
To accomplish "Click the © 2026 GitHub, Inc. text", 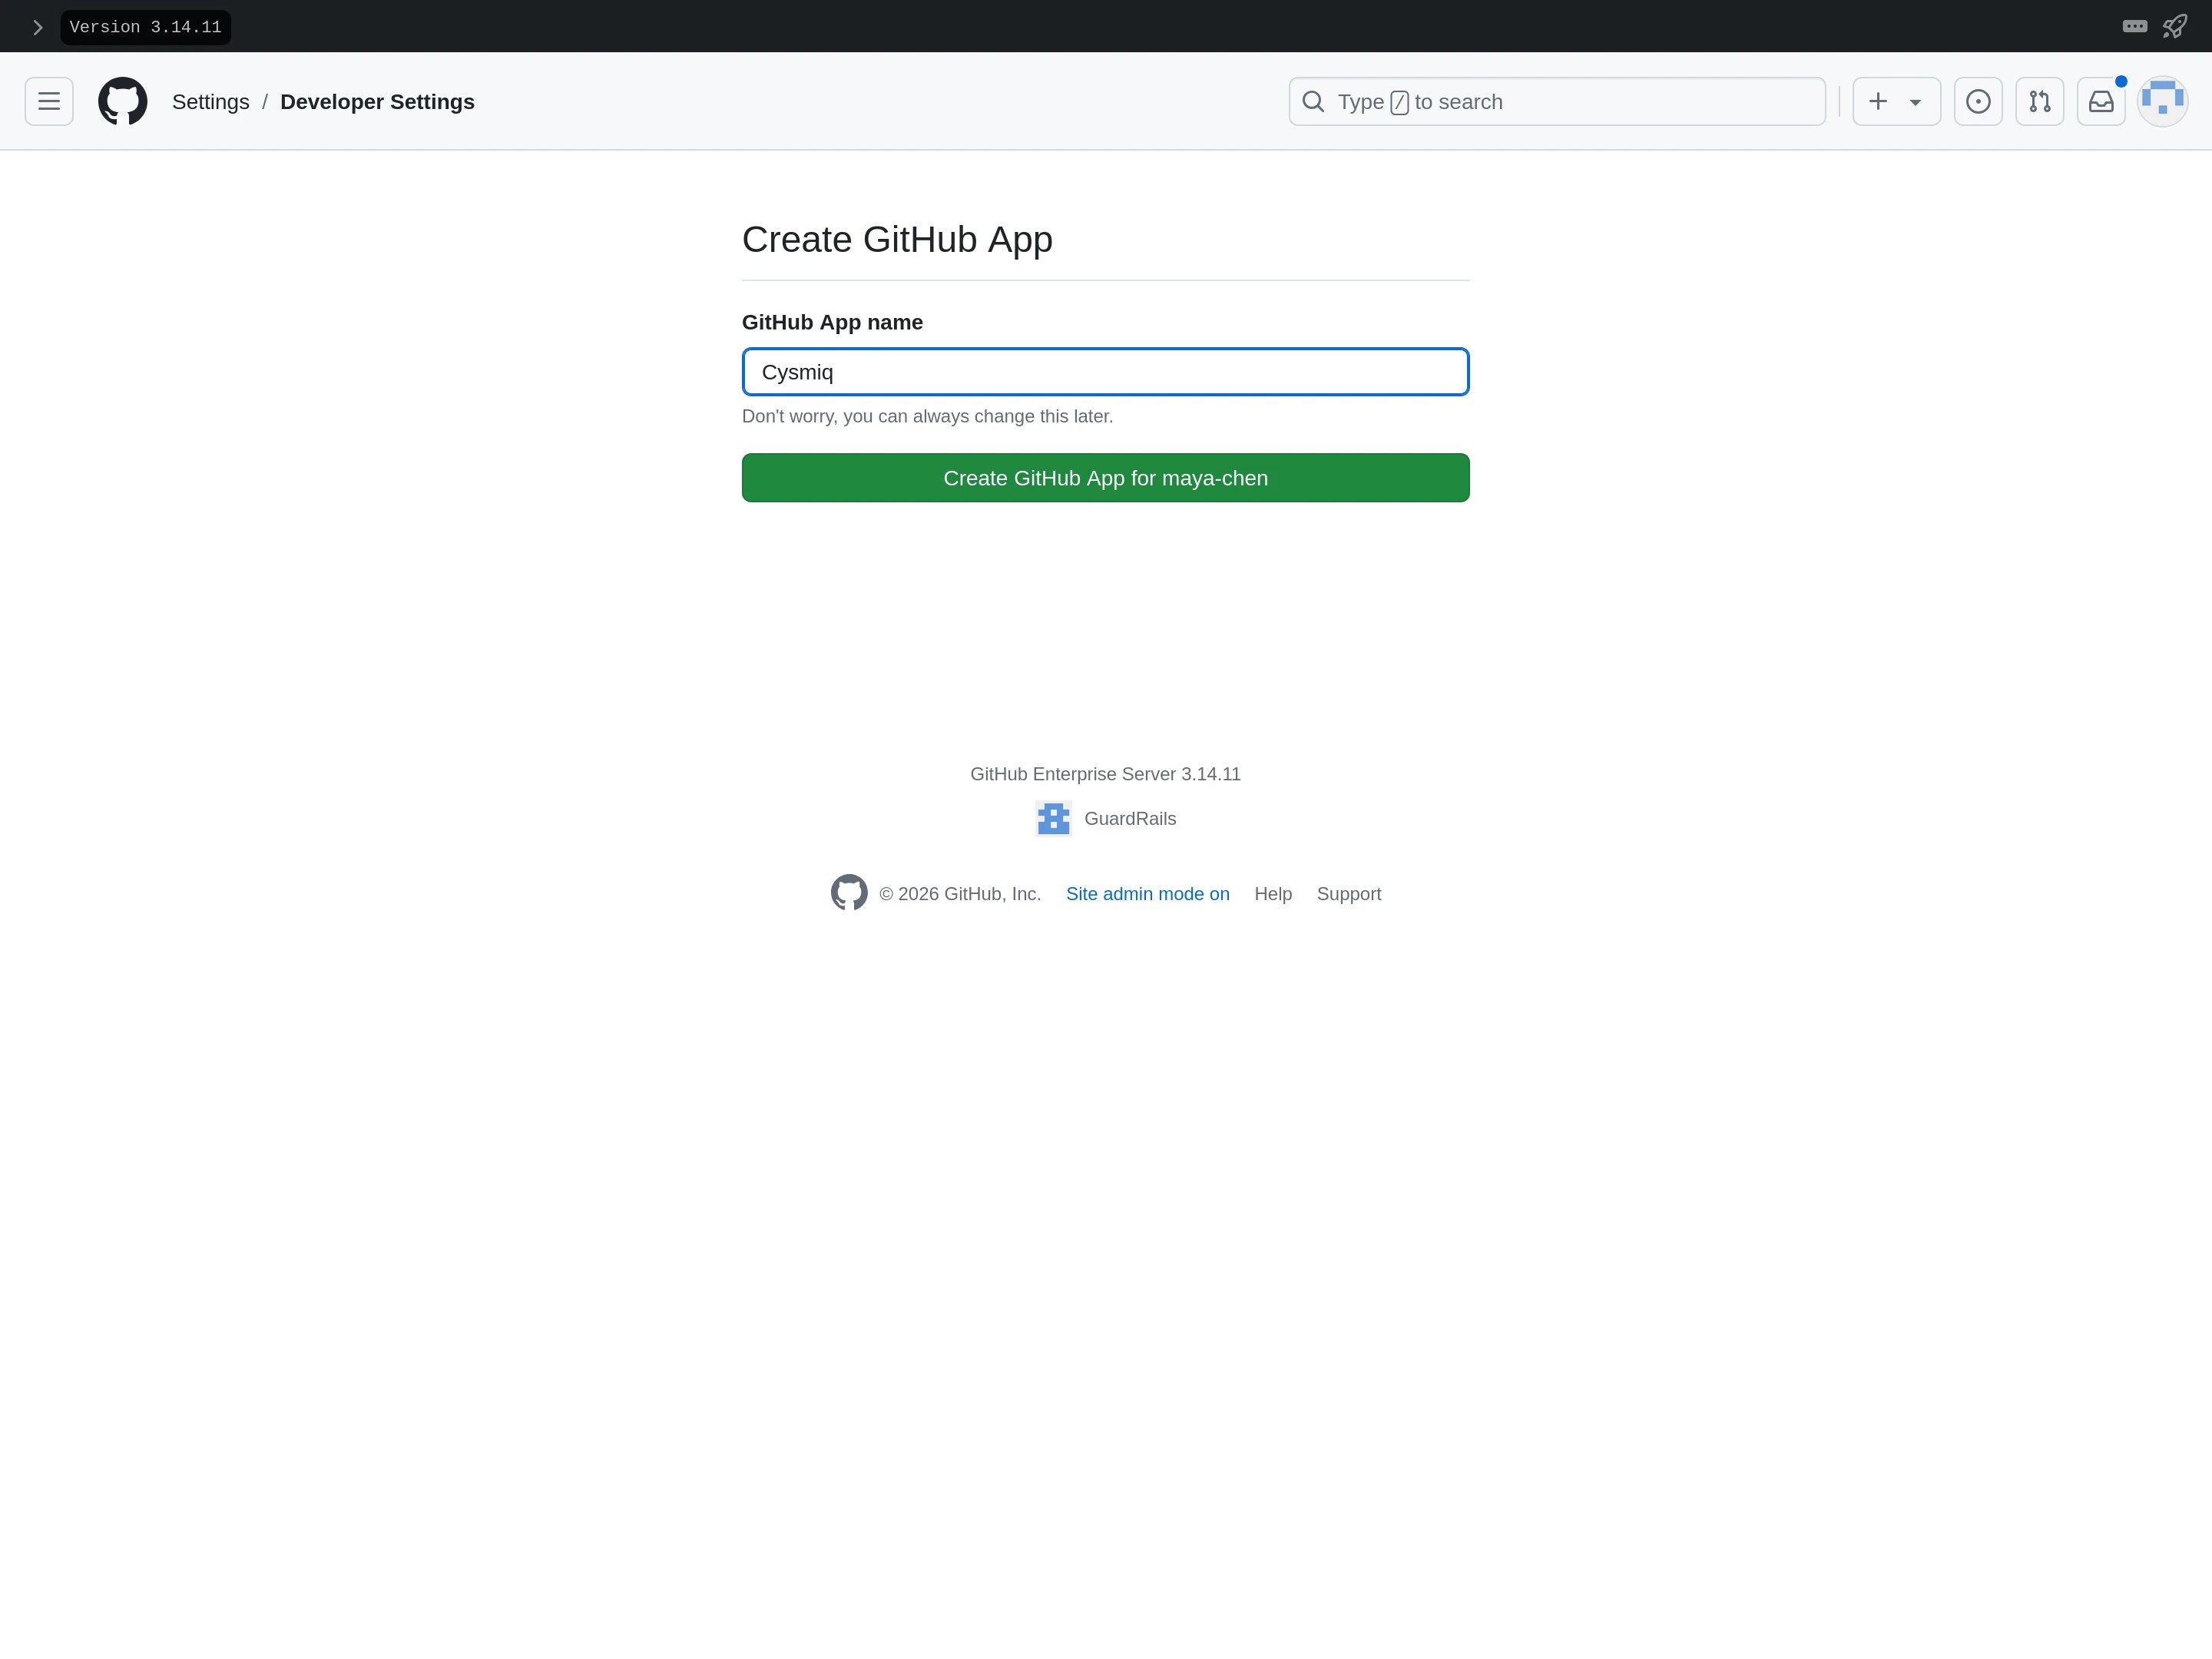I will point(960,894).
